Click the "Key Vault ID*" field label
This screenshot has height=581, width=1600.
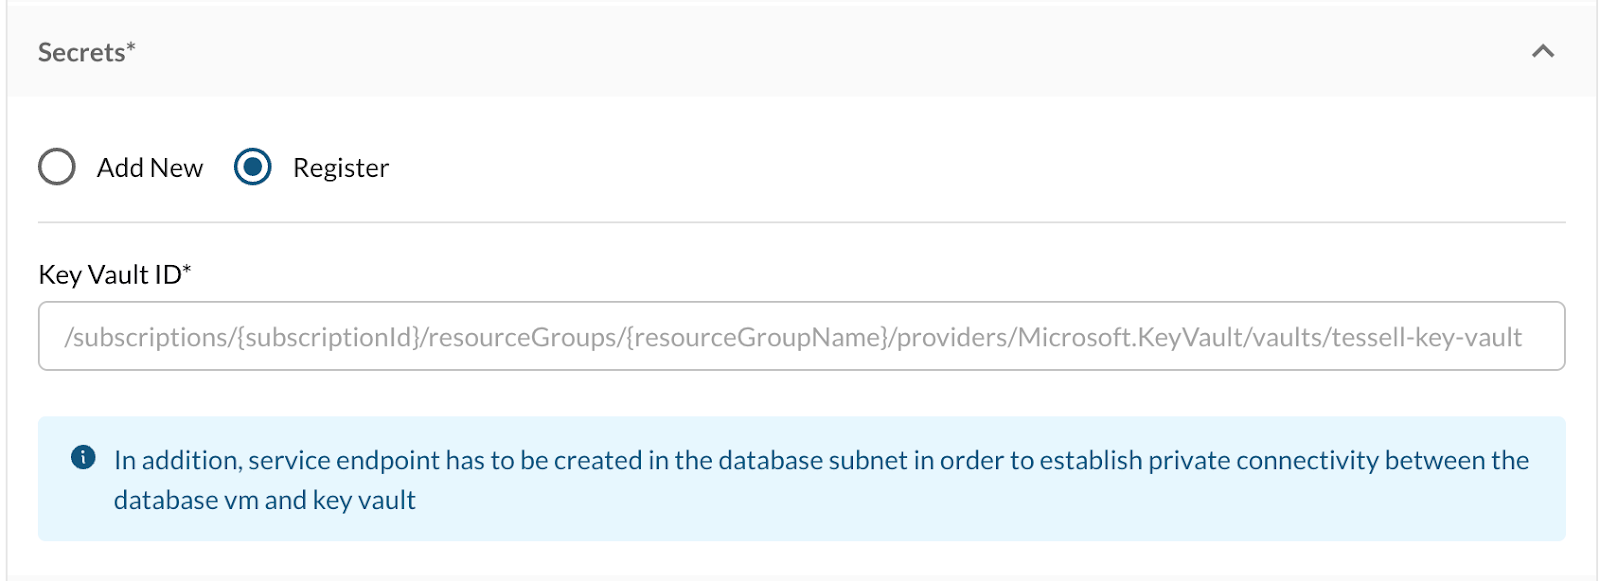(109, 275)
